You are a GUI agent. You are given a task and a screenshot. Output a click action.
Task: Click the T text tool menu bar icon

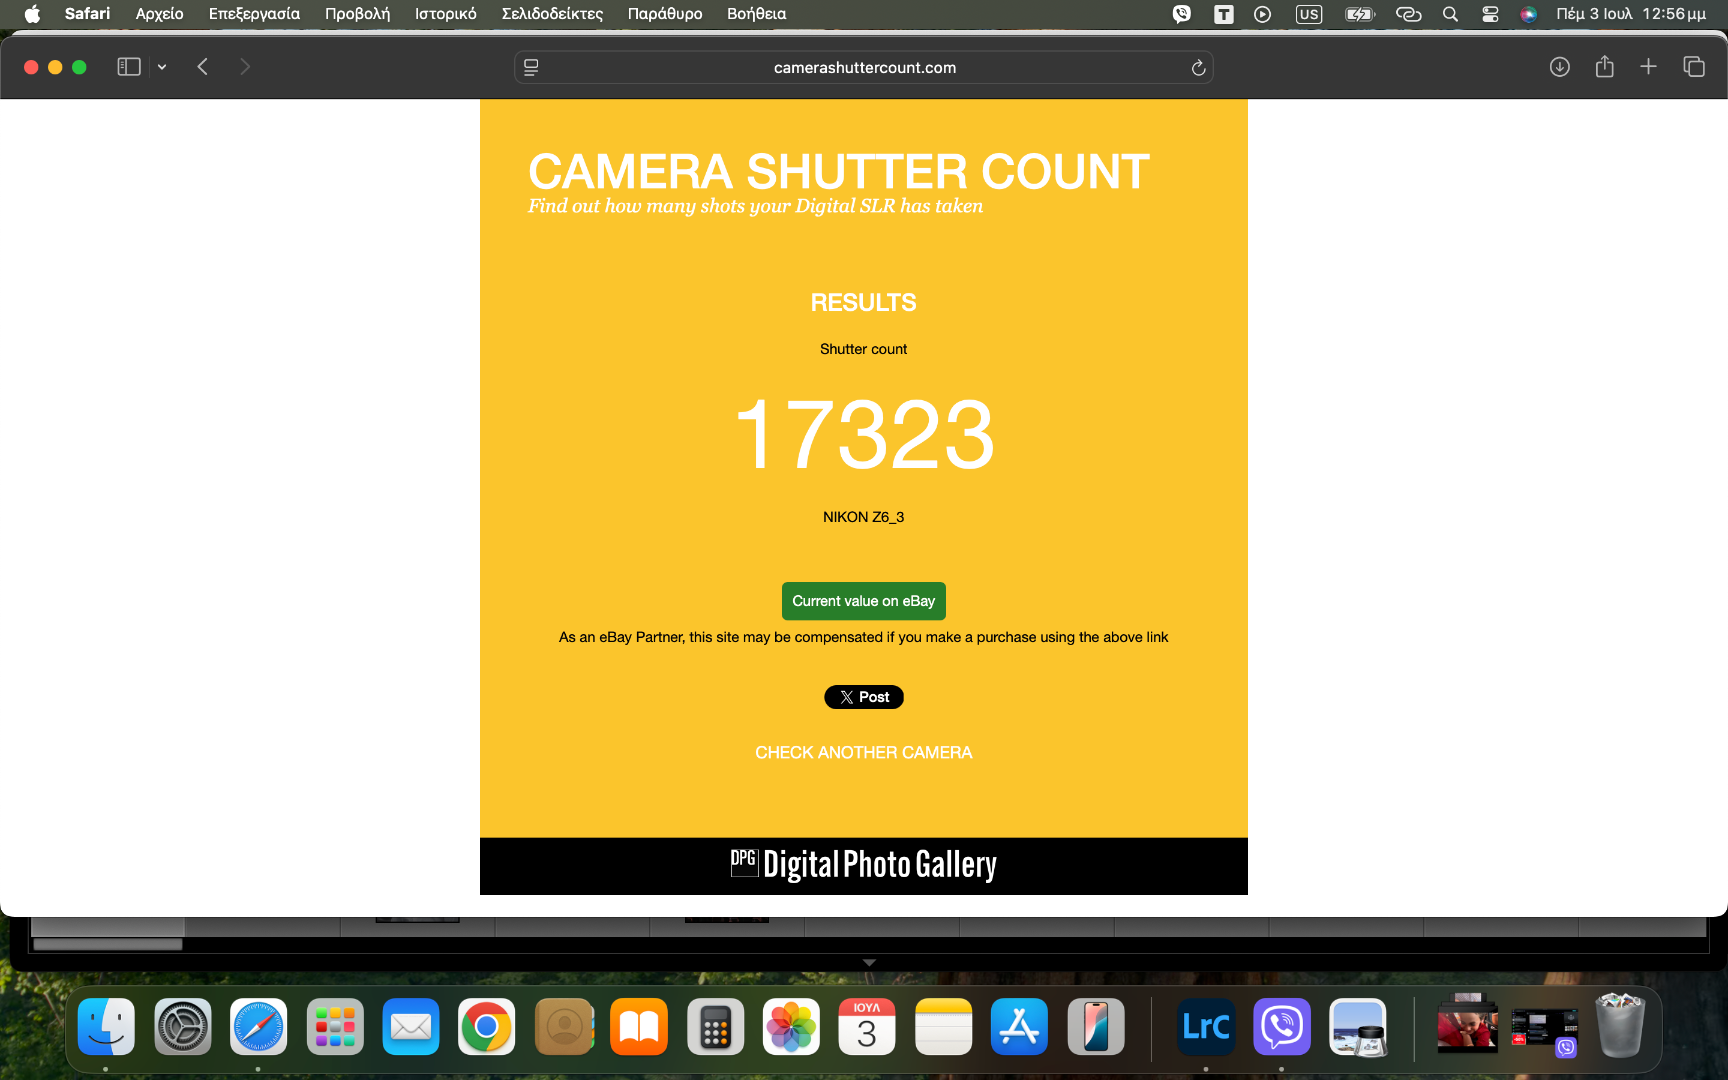point(1224,14)
